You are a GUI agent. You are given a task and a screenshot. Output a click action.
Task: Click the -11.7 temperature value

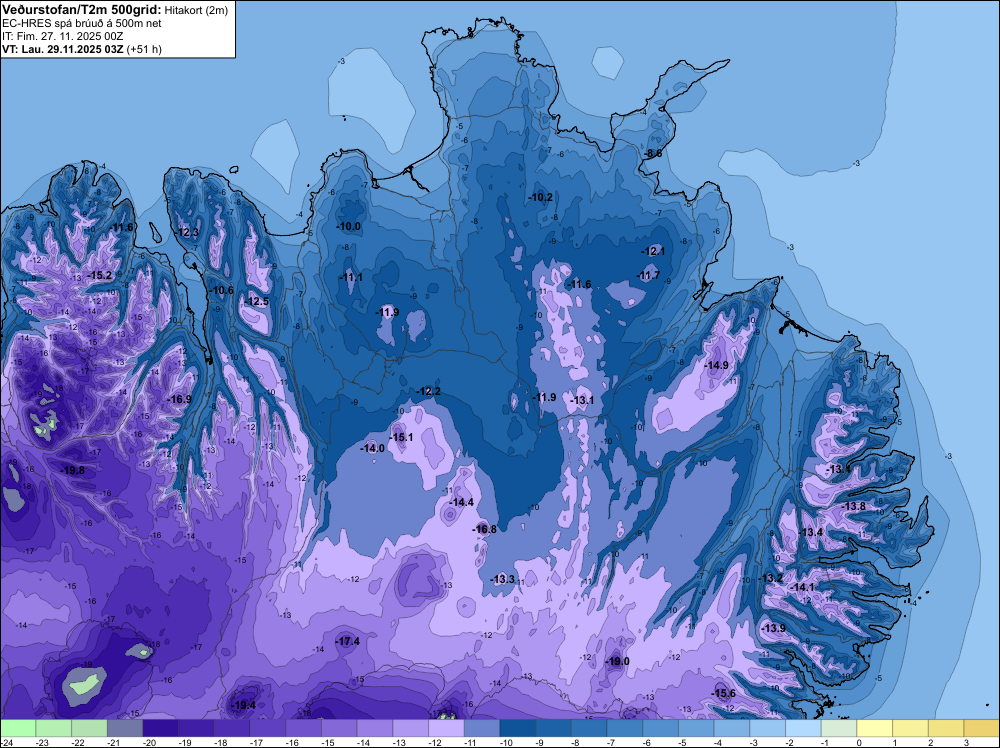click(648, 275)
